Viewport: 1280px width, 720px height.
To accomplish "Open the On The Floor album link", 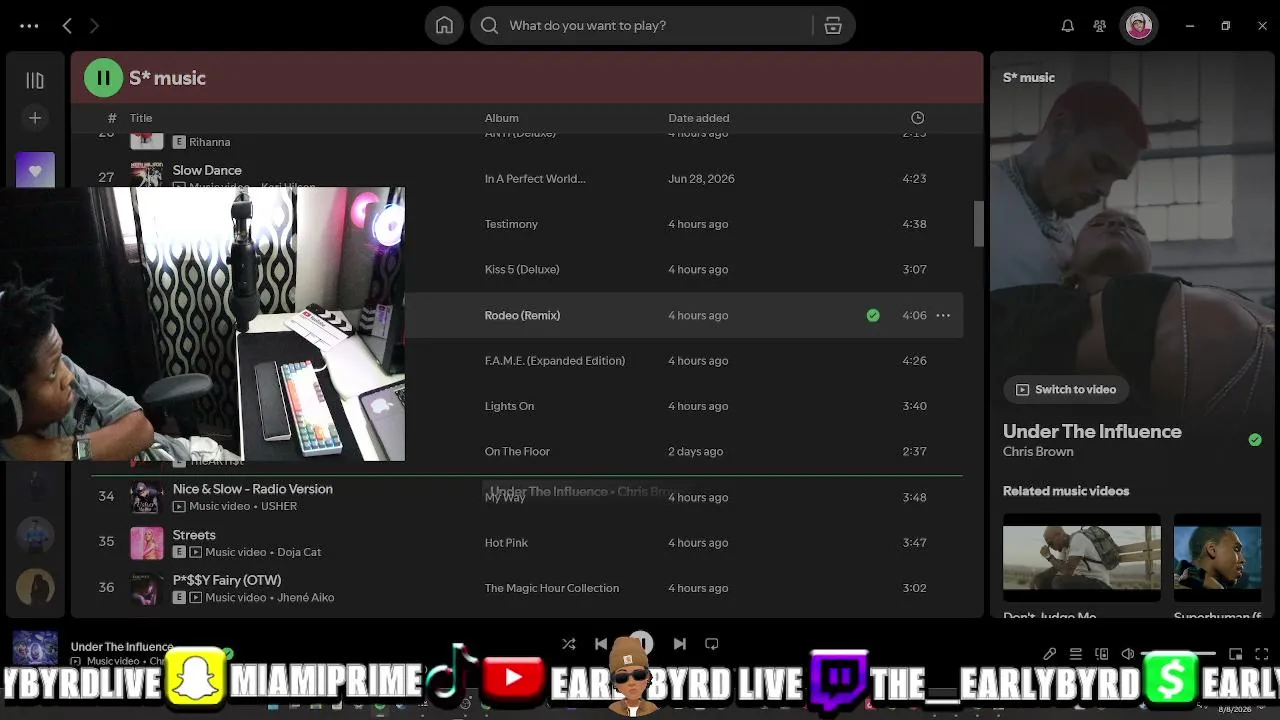I will [517, 452].
